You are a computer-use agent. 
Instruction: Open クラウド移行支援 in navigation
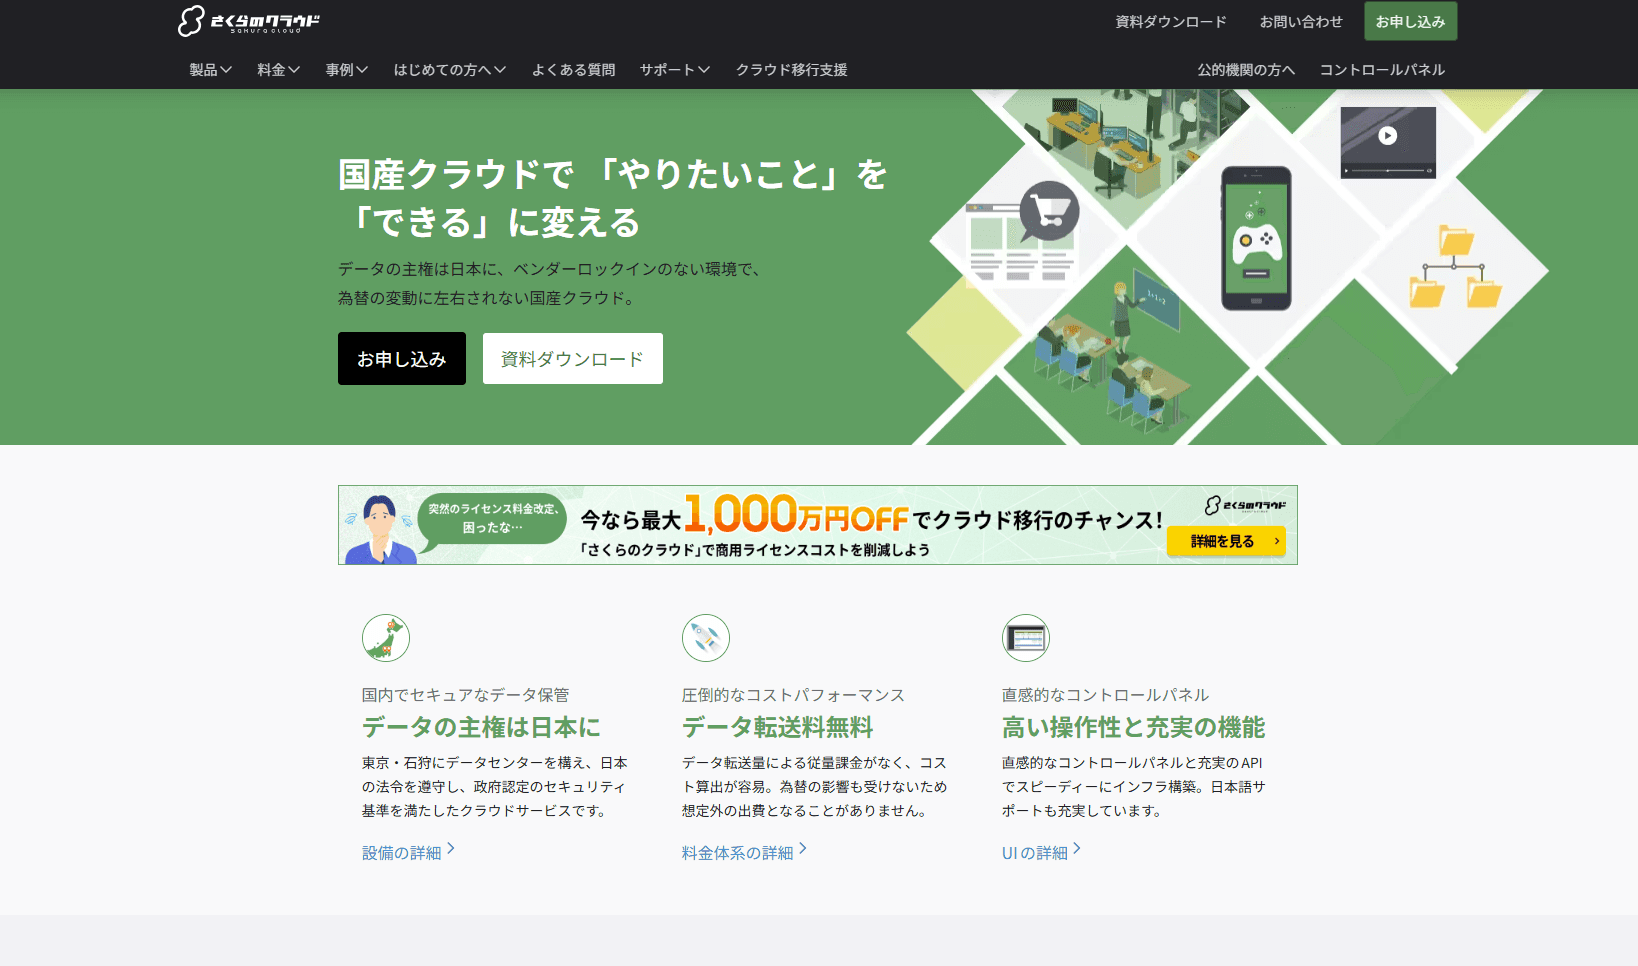point(792,70)
